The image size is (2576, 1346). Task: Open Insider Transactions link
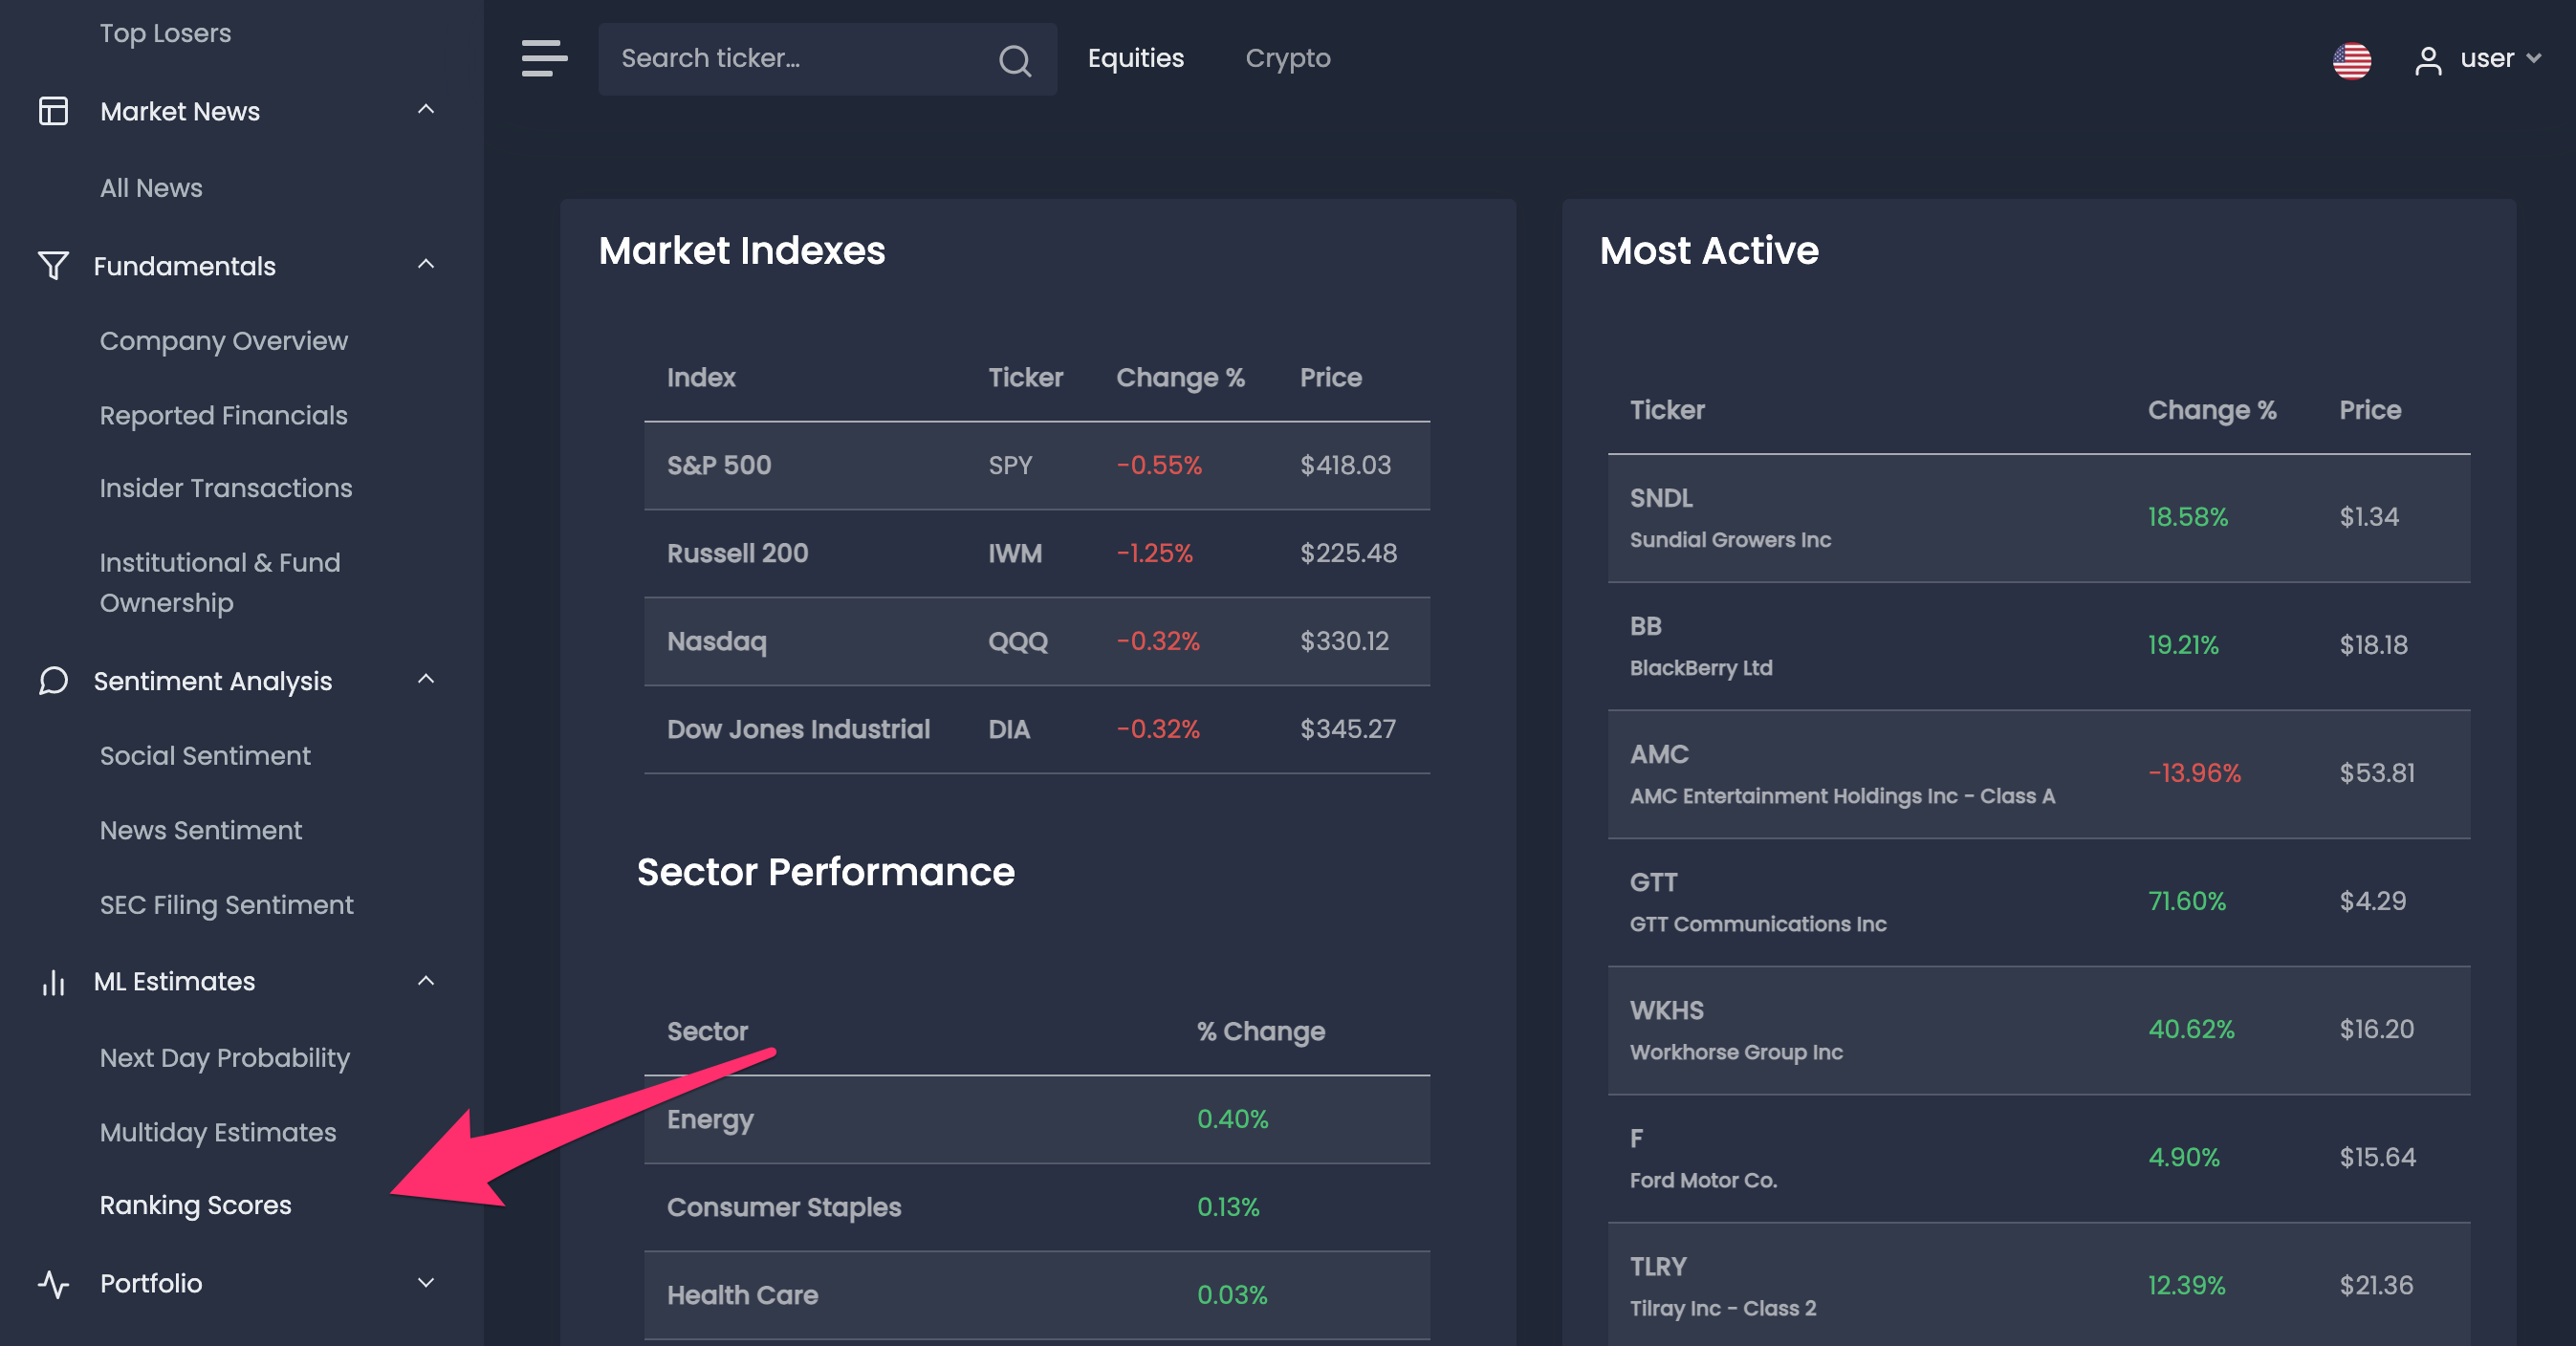coord(226,488)
